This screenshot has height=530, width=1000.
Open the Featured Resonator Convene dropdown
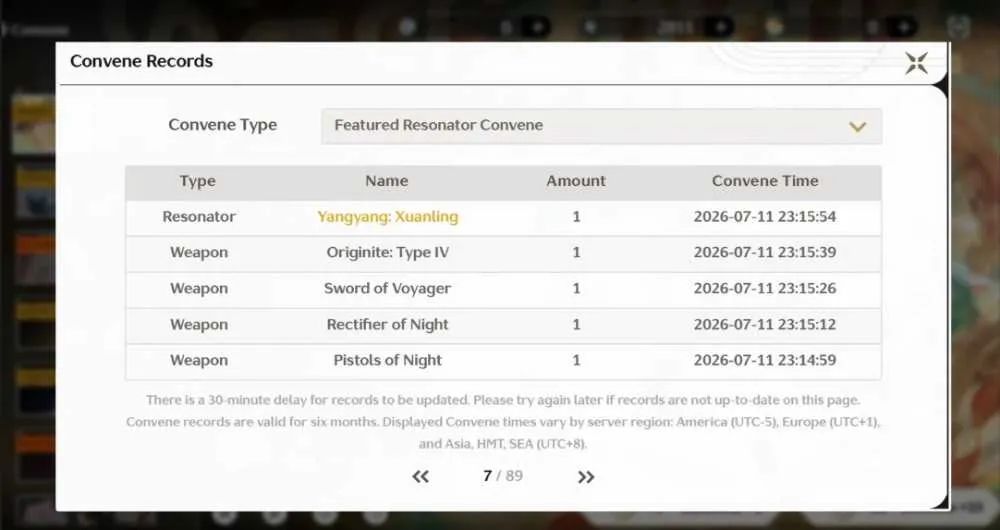[x=601, y=126]
